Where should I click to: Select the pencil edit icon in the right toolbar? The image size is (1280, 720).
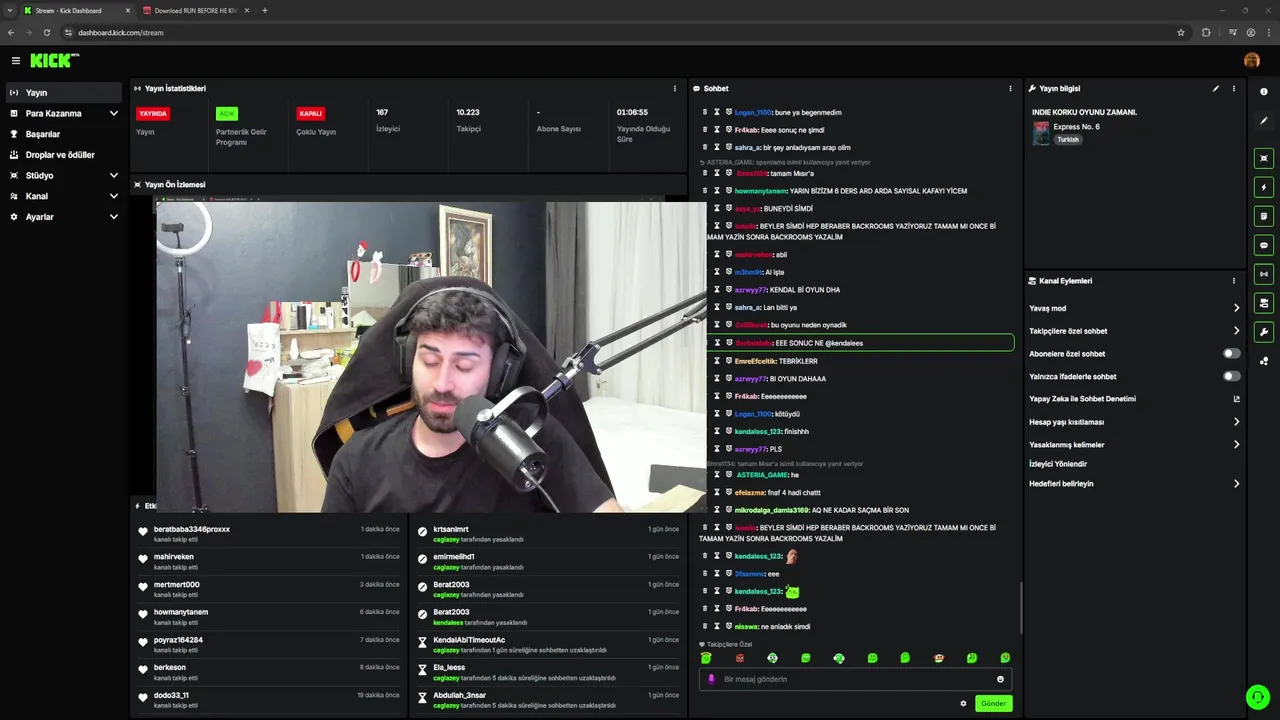tap(1264, 120)
